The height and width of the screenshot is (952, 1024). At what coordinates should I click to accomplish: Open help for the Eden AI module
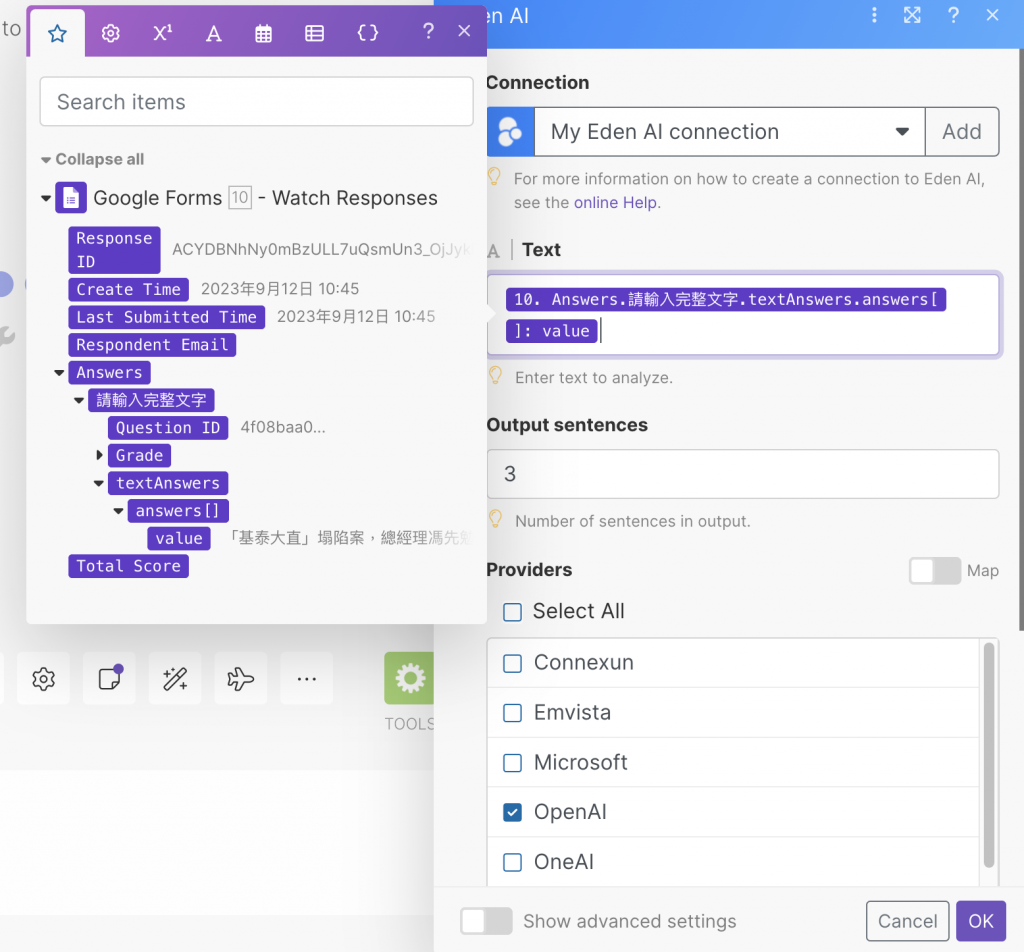[953, 15]
